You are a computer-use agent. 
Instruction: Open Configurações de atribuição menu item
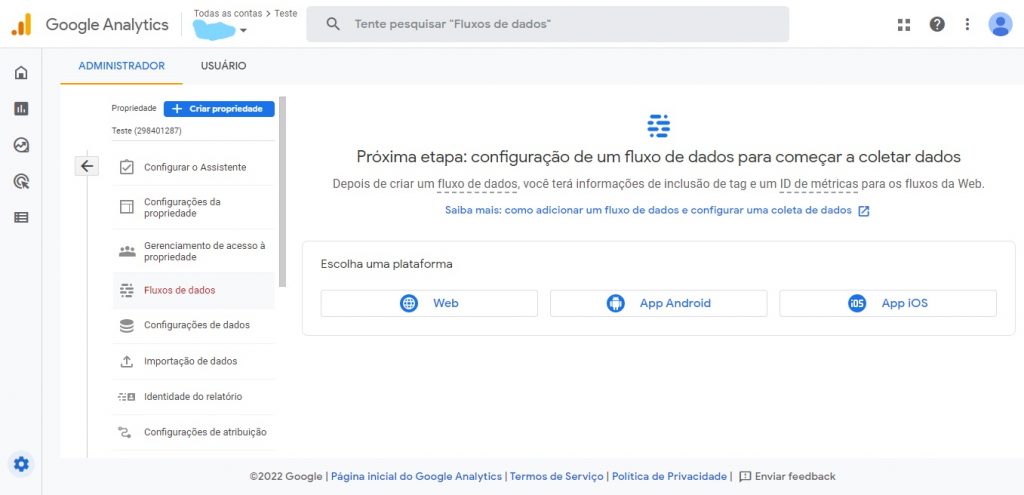(193, 432)
